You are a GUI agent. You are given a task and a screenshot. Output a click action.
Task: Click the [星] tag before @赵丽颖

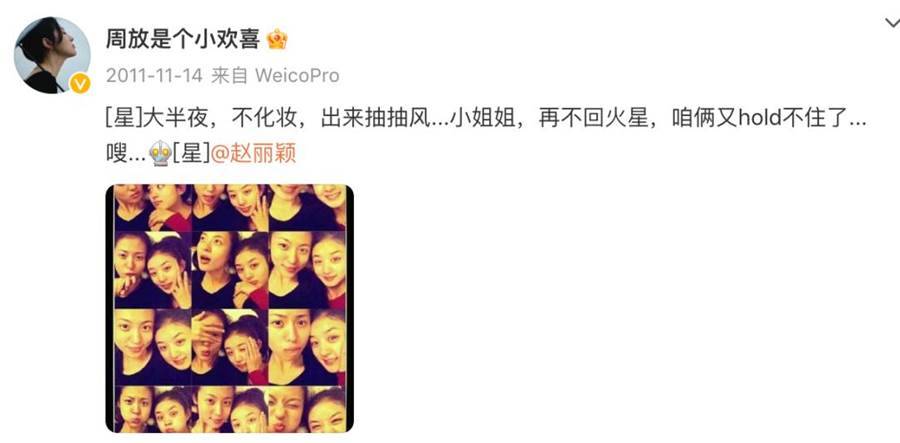point(191,153)
